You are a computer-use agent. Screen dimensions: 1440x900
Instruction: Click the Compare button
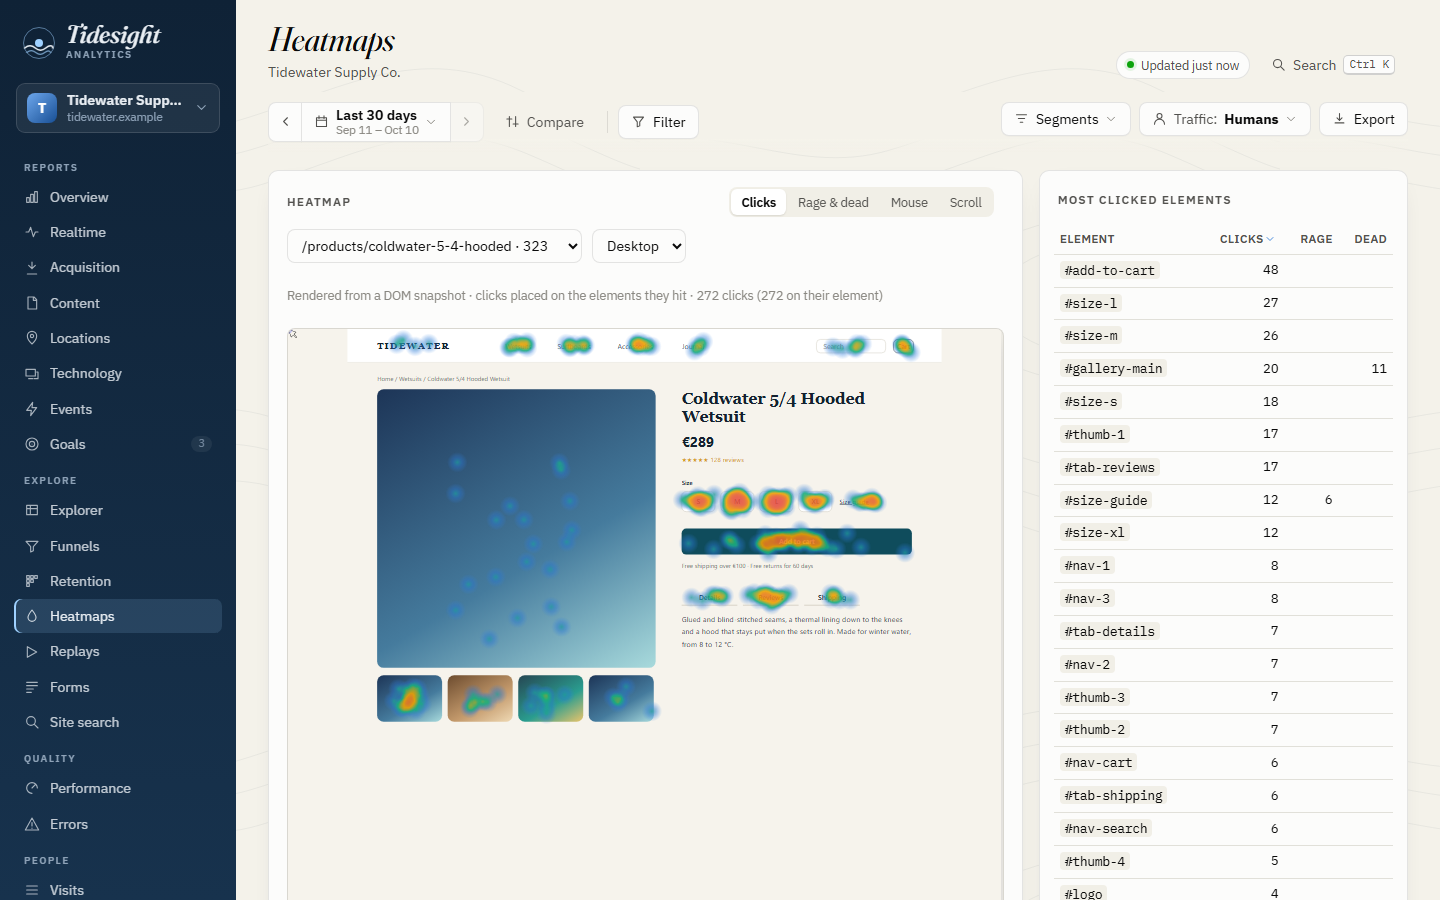(545, 122)
